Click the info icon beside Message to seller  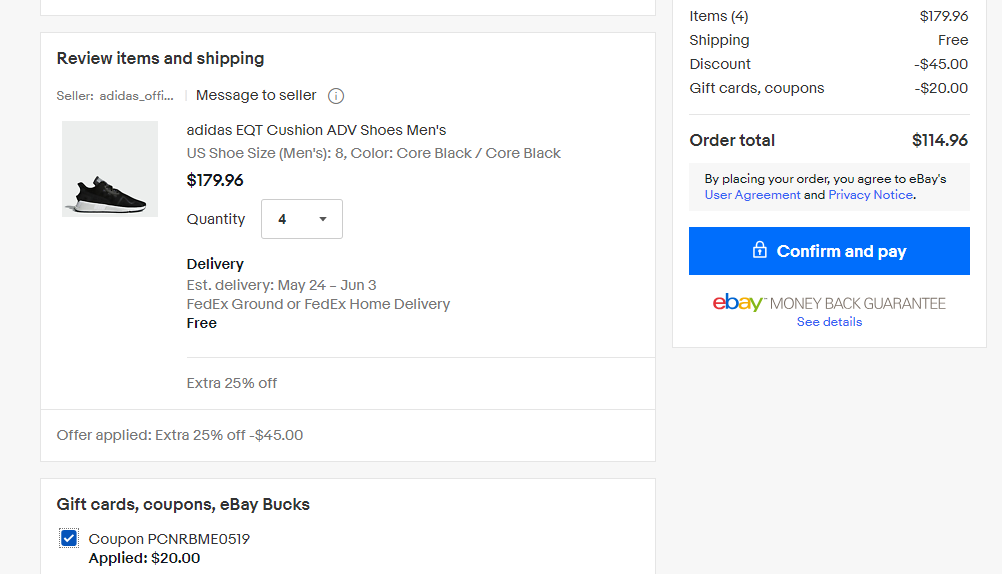335,96
